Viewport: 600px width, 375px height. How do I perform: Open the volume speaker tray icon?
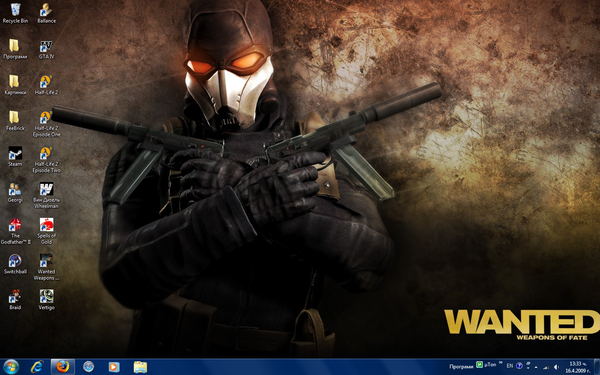point(556,367)
